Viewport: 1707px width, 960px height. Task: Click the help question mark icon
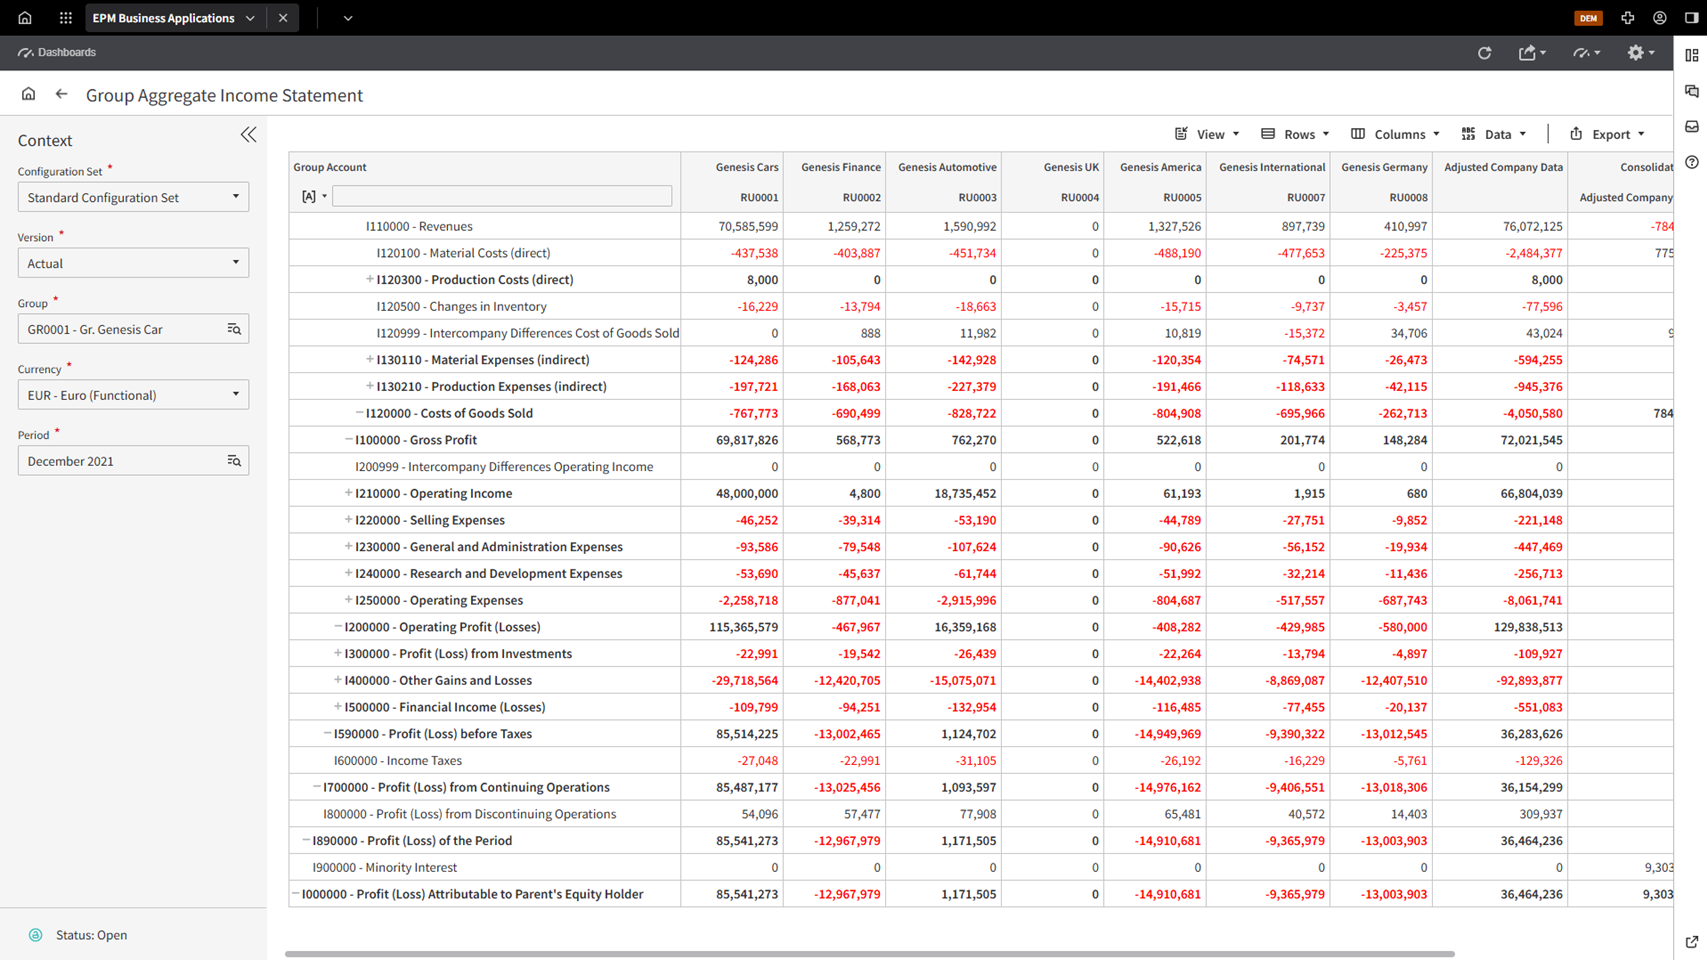click(1692, 162)
